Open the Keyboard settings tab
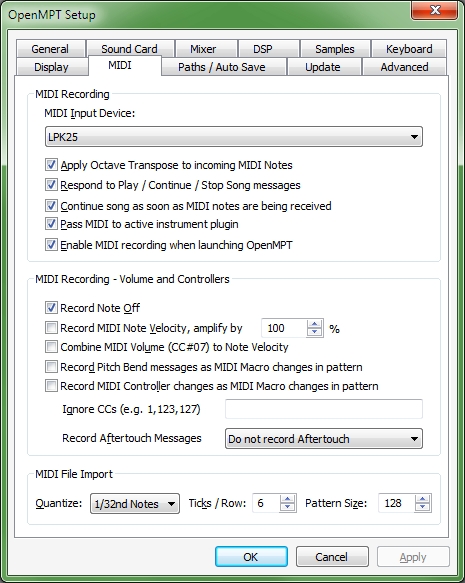 pyautogui.click(x=409, y=49)
